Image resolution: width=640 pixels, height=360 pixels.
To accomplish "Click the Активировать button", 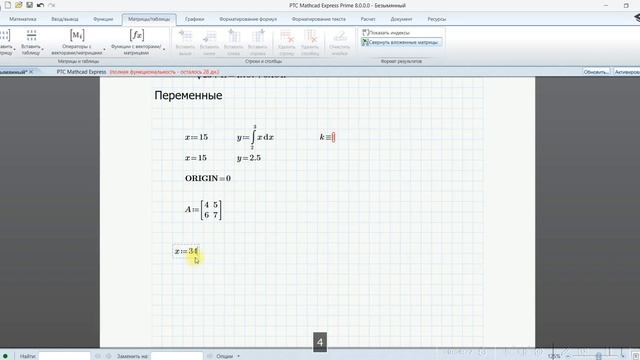I will click(627, 72).
